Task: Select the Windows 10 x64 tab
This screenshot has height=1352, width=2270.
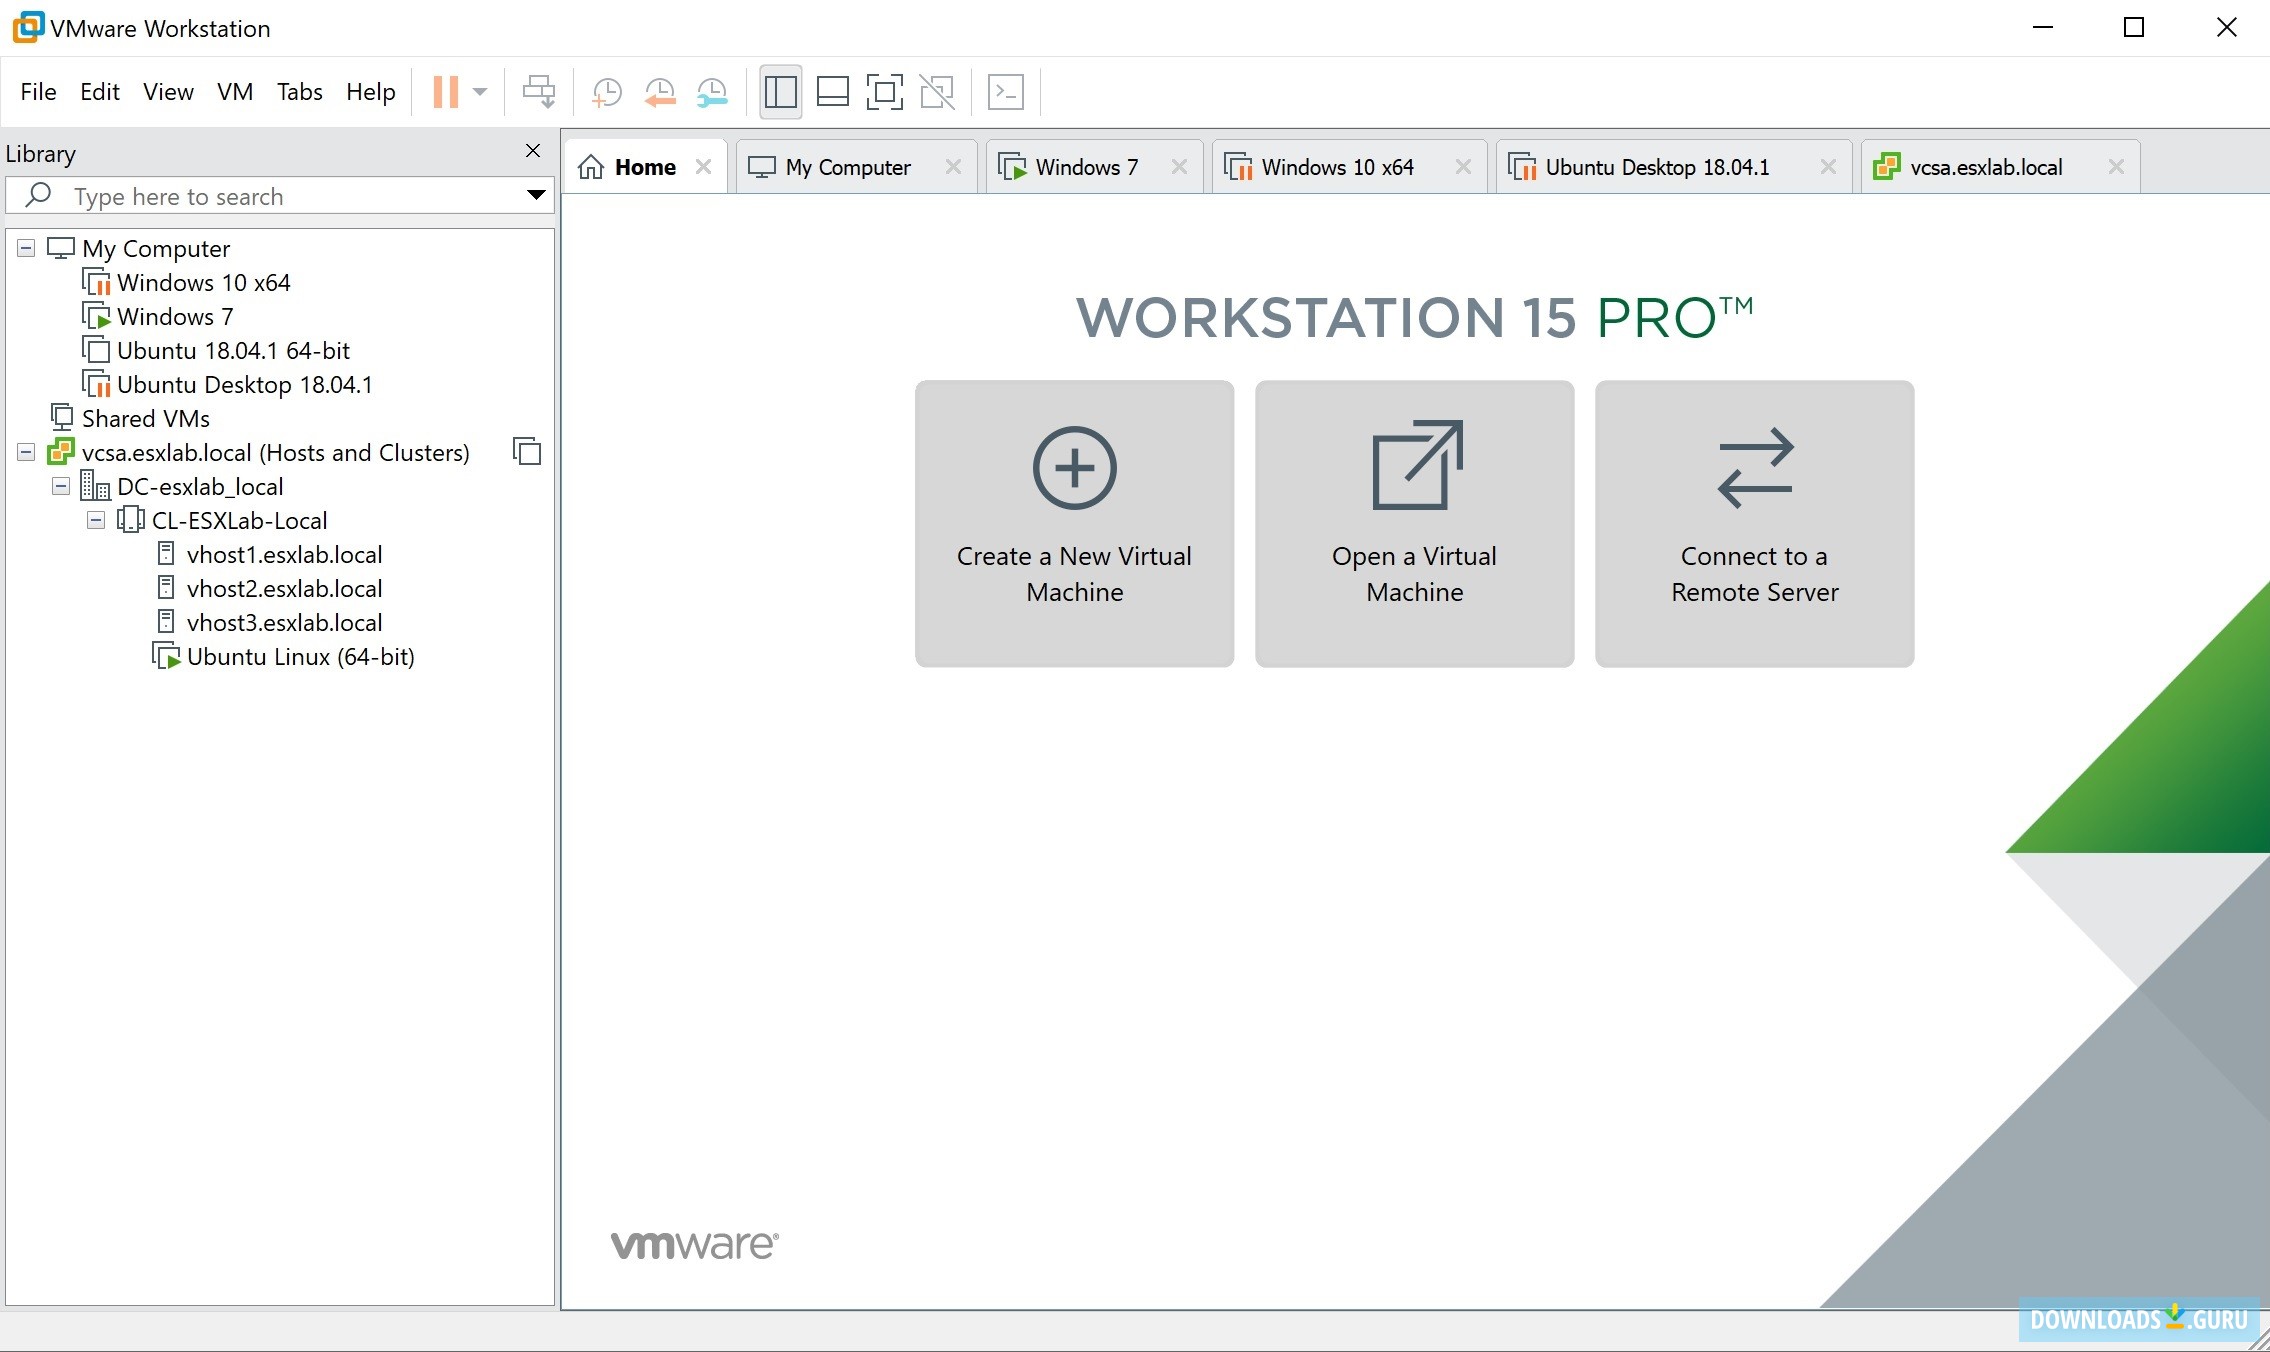Action: (x=1335, y=166)
